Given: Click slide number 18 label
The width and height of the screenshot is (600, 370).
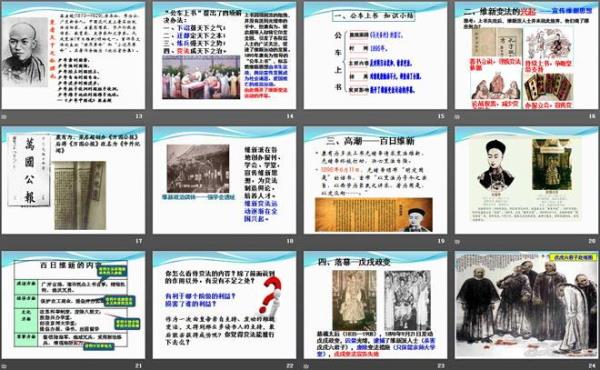Looking at the screenshot, I should (290, 241).
